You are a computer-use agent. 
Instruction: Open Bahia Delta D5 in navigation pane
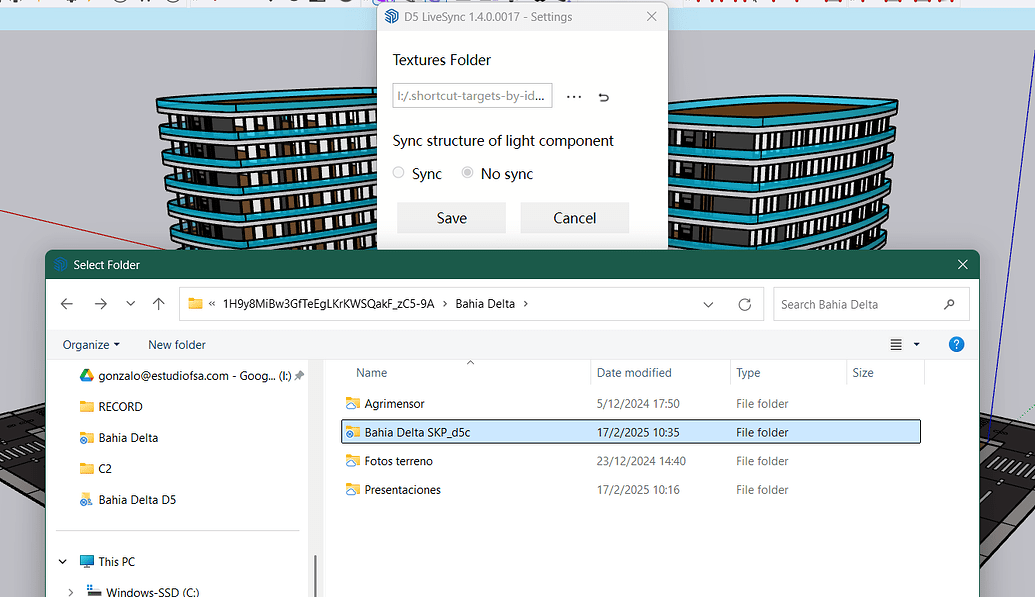pyautogui.click(x=137, y=500)
